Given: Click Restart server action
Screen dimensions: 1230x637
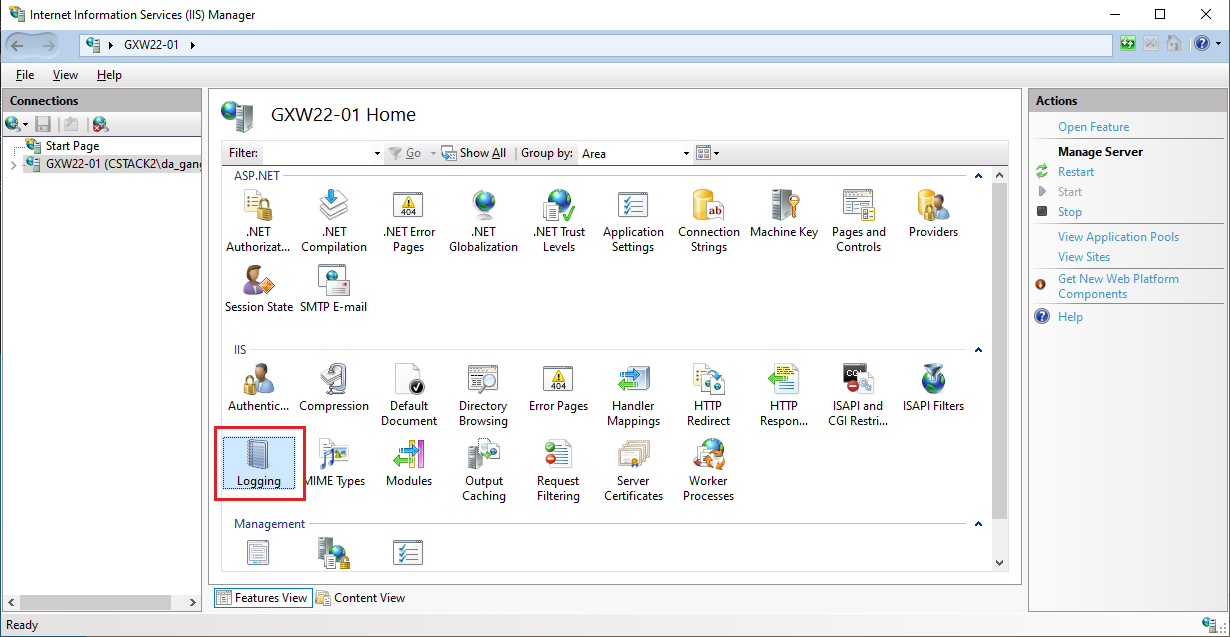Looking at the screenshot, I should click(1076, 172).
